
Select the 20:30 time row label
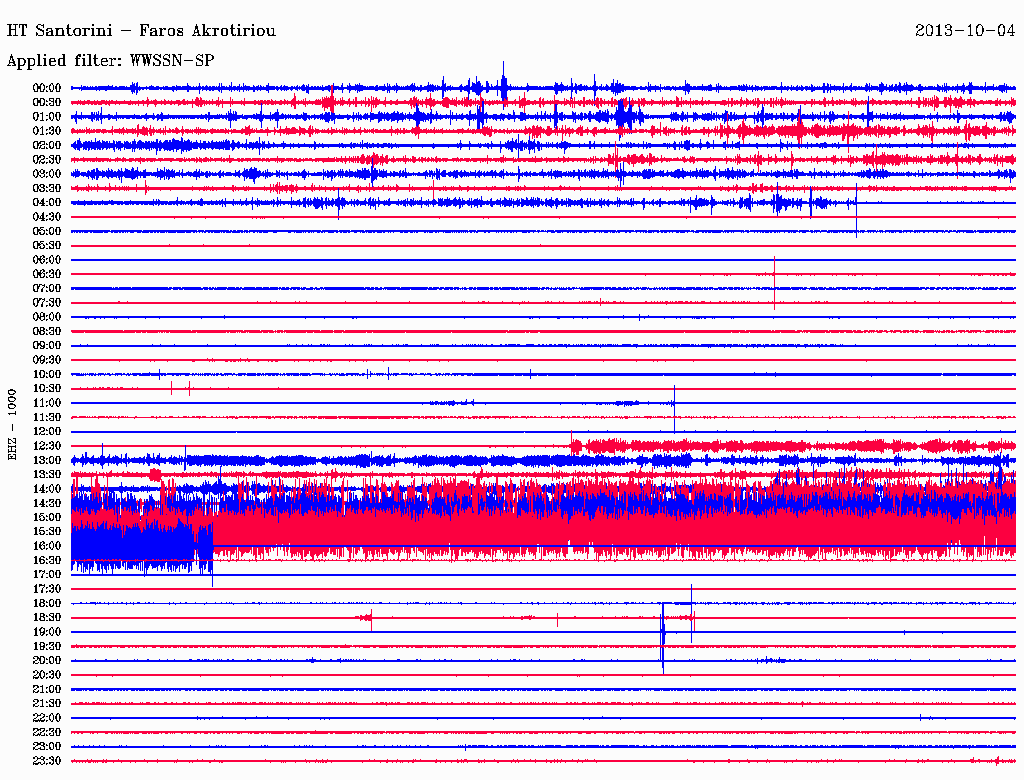click(47, 675)
